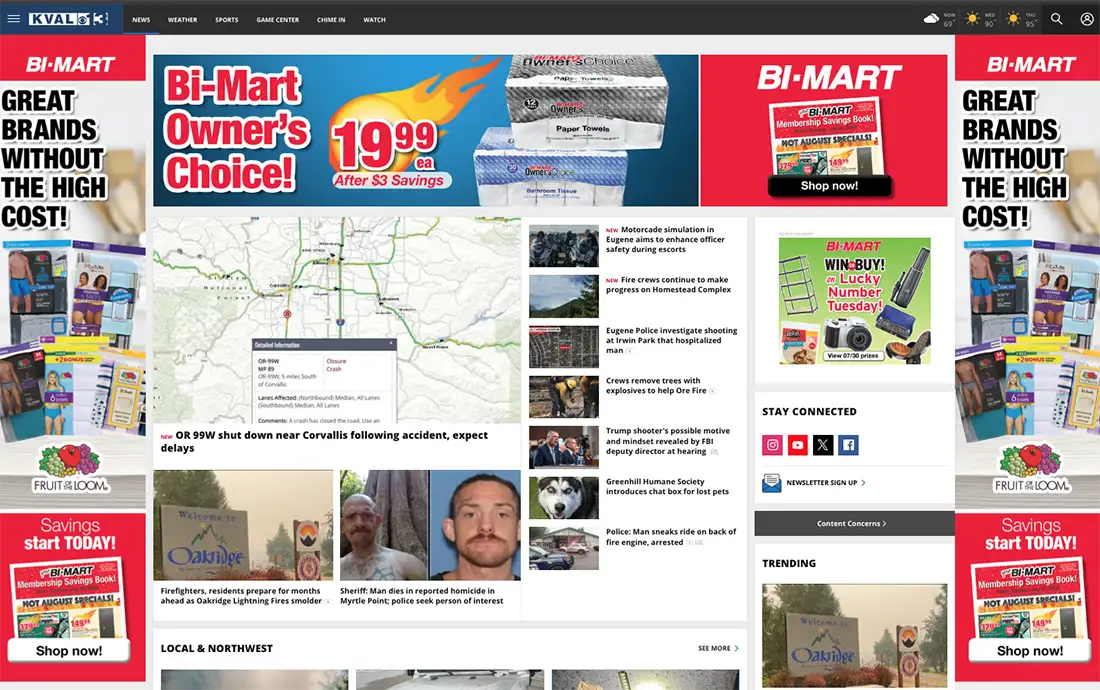This screenshot has width=1100, height=690.
Task: Select the 'Trending' section heading
Action: pos(789,563)
